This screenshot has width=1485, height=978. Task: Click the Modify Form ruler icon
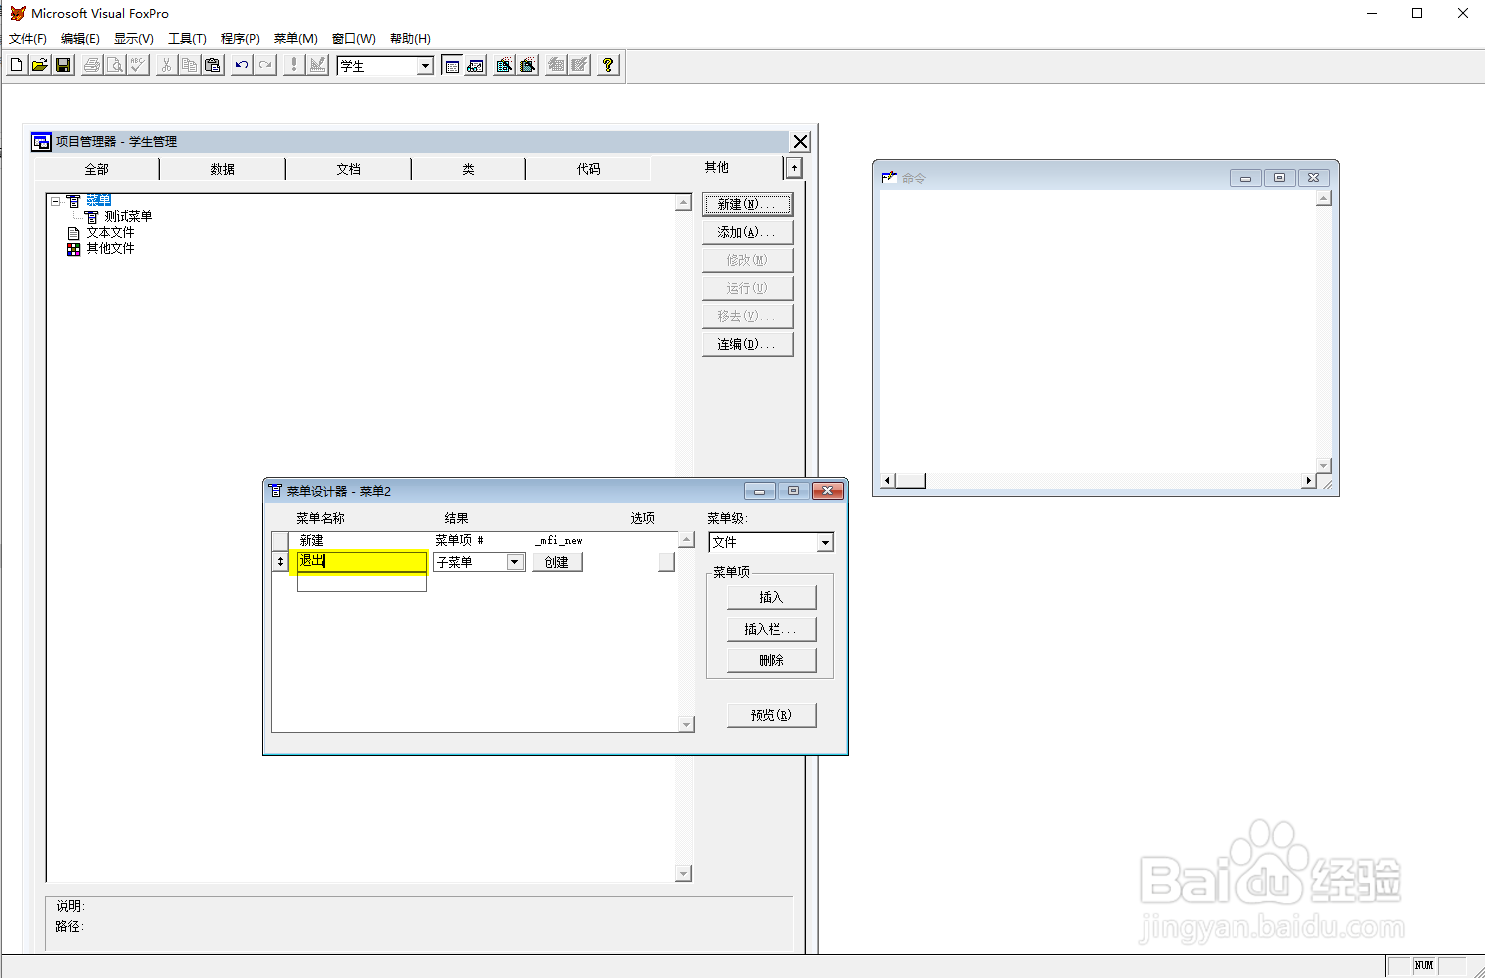(x=317, y=65)
